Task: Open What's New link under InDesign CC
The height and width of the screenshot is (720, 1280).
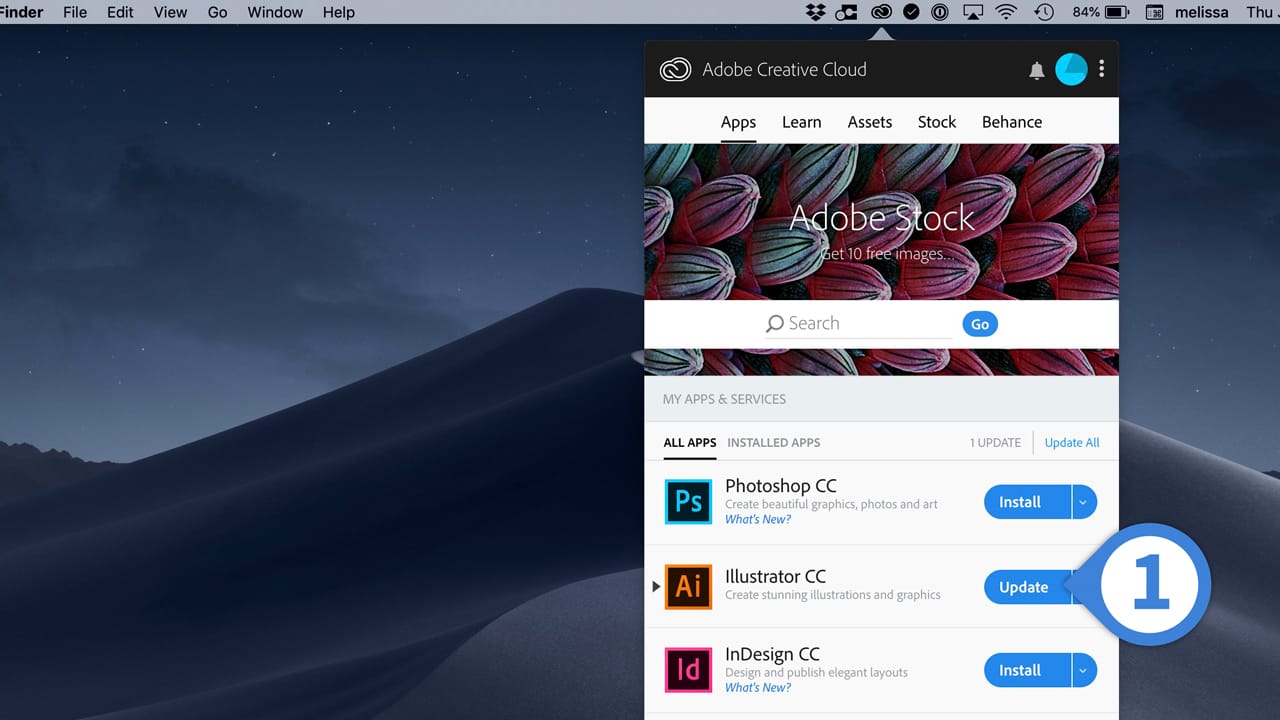Action: click(757, 687)
